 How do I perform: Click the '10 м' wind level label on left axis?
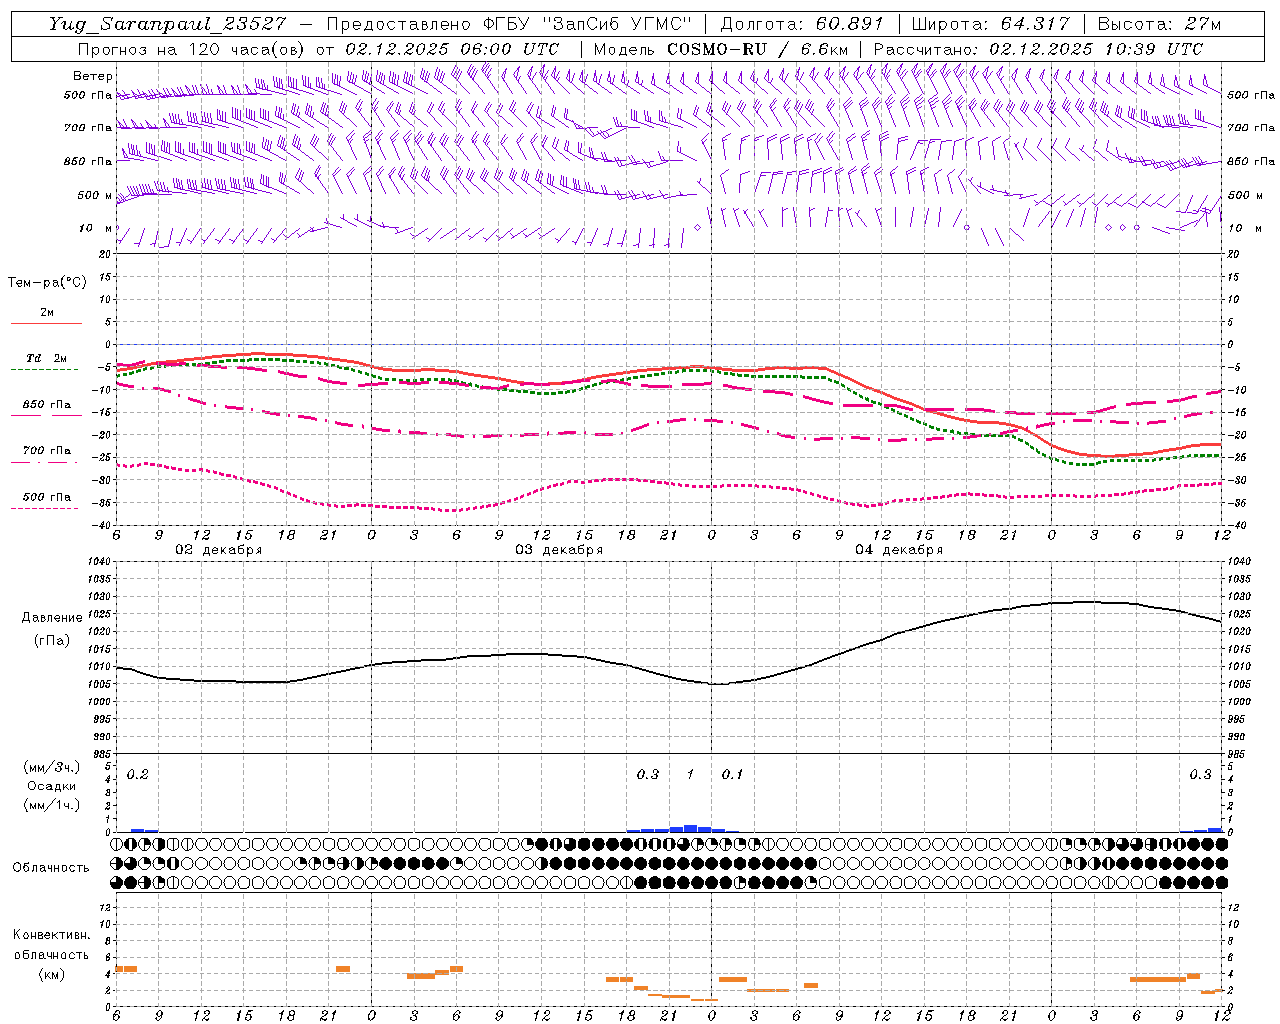click(x=96, y=228)
